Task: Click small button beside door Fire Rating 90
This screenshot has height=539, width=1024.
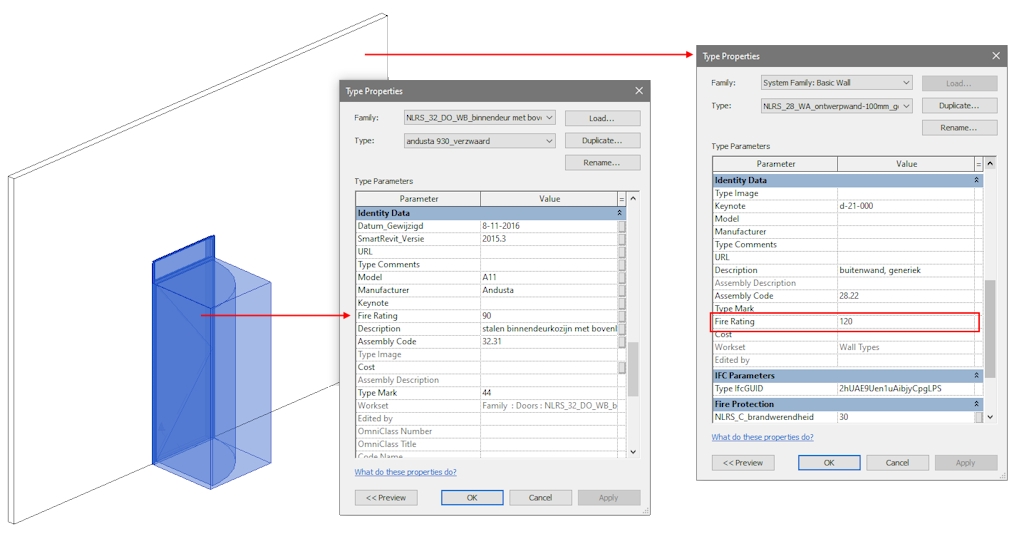Action: pyautogui.click(x=622, y=316)
